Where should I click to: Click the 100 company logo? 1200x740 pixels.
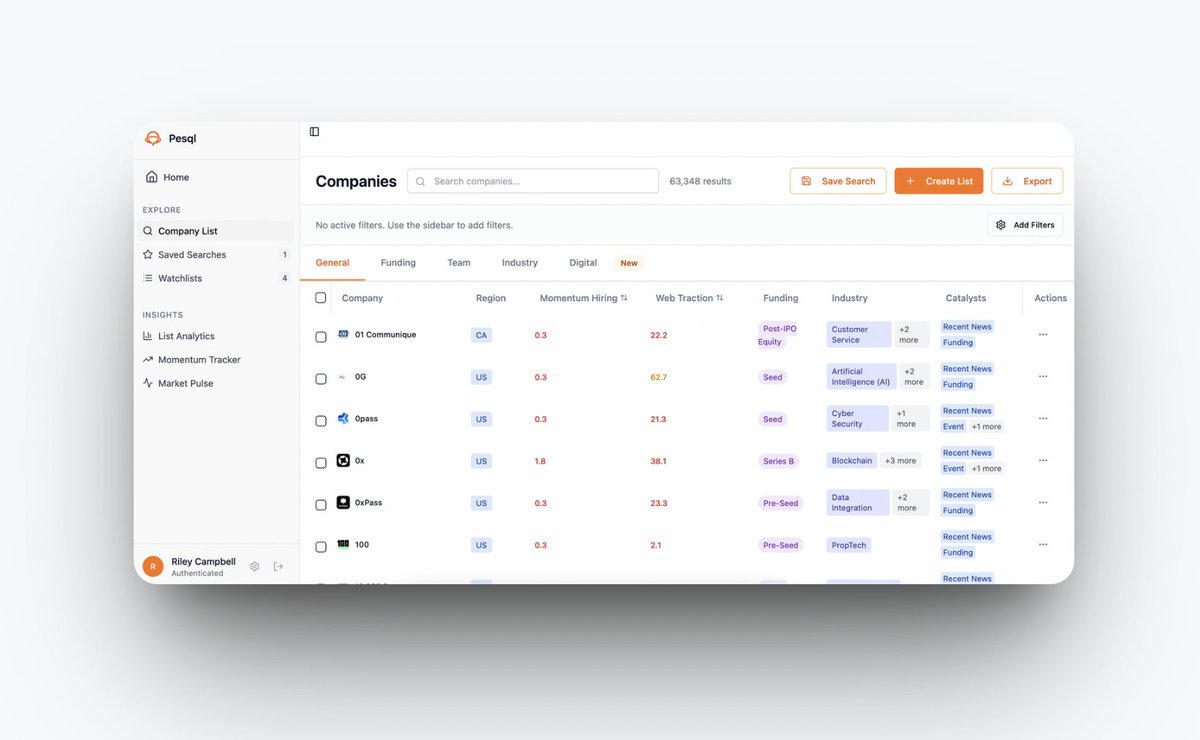point(343,544)
